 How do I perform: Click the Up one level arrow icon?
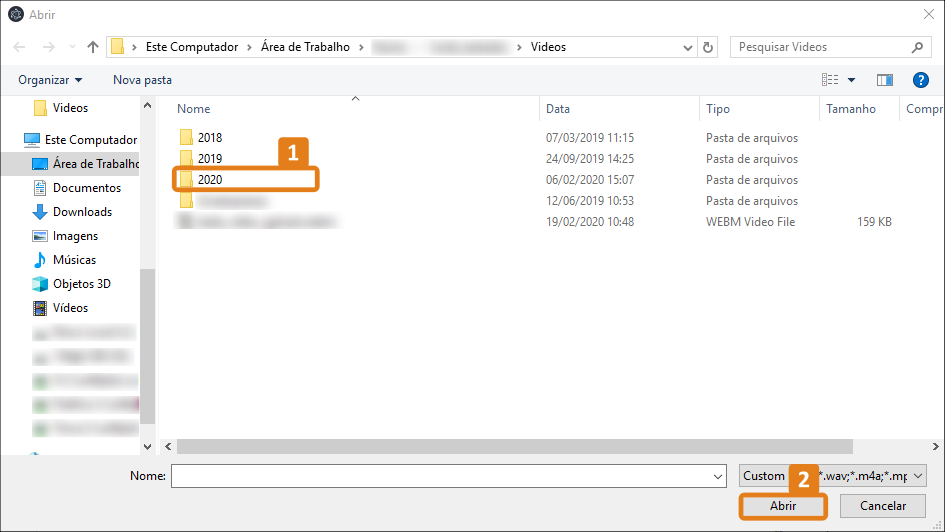click(93, 47)
